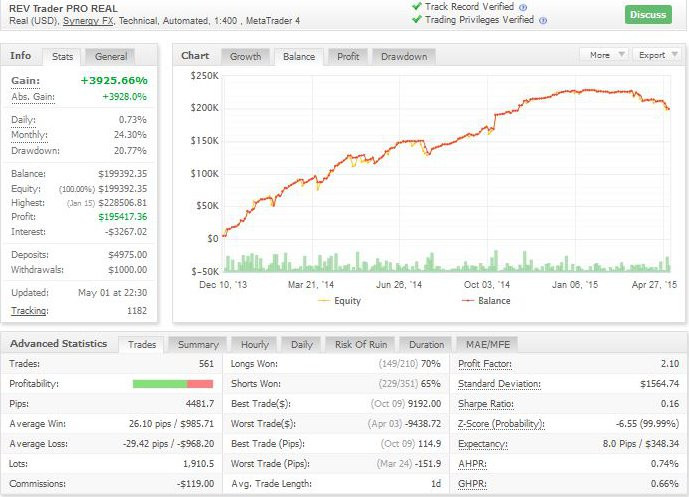Click the 1,910.5 Lots value
The height and width of the screenshot is (497, 689).
click(199, 464)
